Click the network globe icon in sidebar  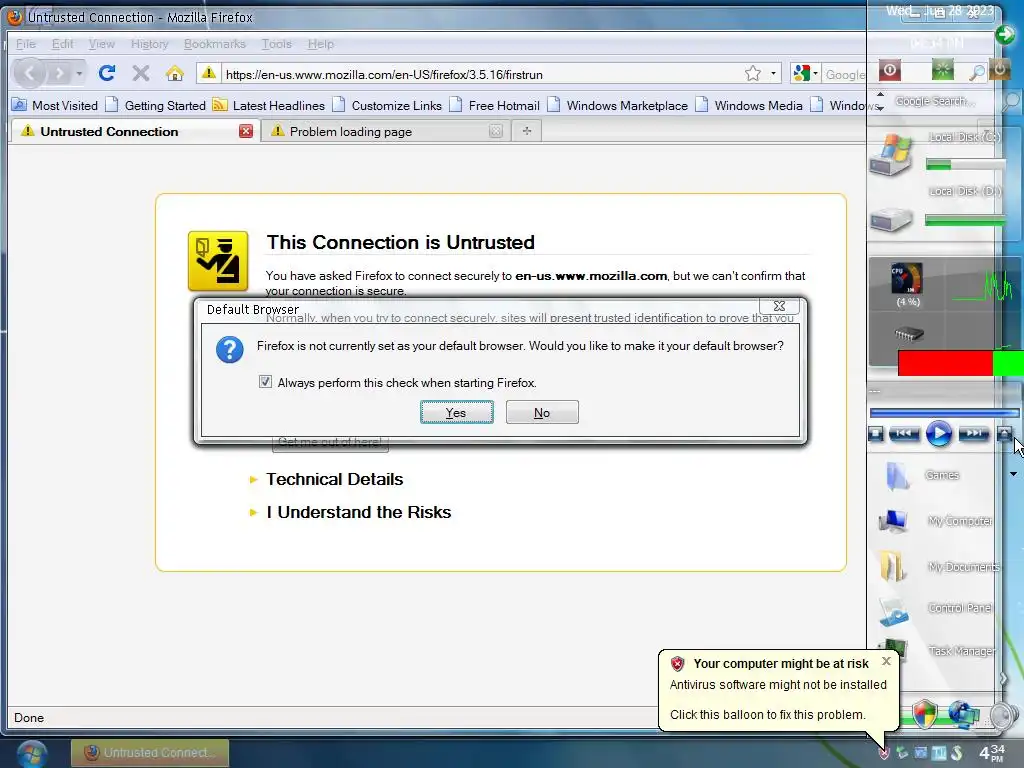pos(964,714)
